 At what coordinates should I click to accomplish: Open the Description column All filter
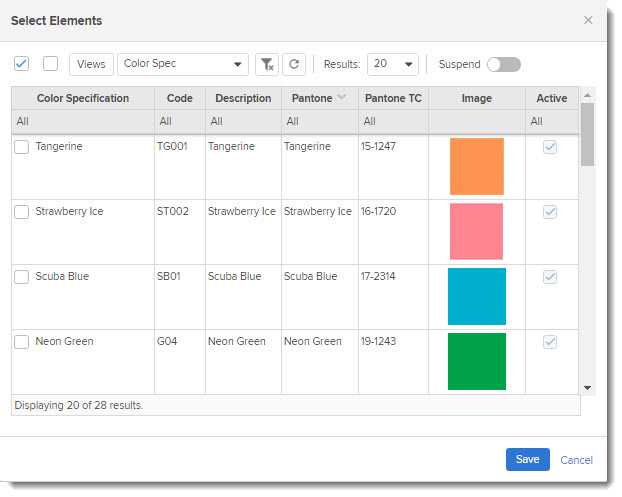click(x=243, y=121)
